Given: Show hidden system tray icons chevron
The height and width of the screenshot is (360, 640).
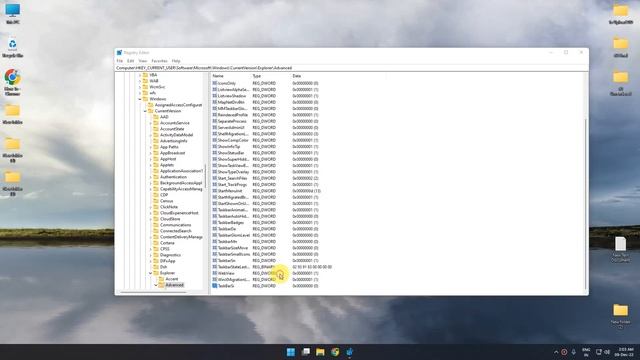Looking at the screenshot, I should click(x=556, y=352).
